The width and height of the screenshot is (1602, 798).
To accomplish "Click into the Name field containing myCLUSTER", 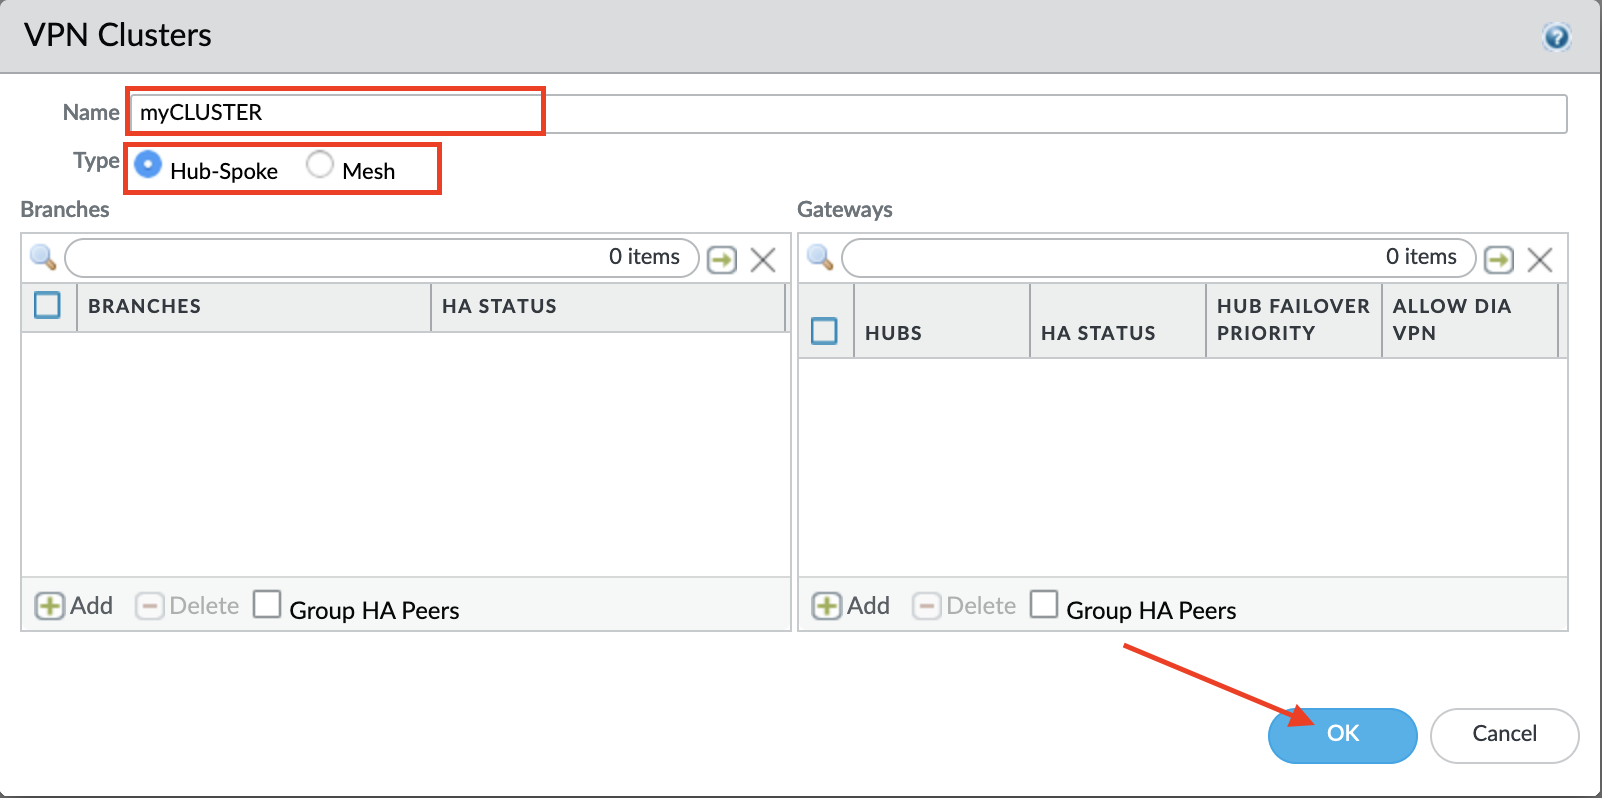I will pyautogui.click(x=848, y=113).
